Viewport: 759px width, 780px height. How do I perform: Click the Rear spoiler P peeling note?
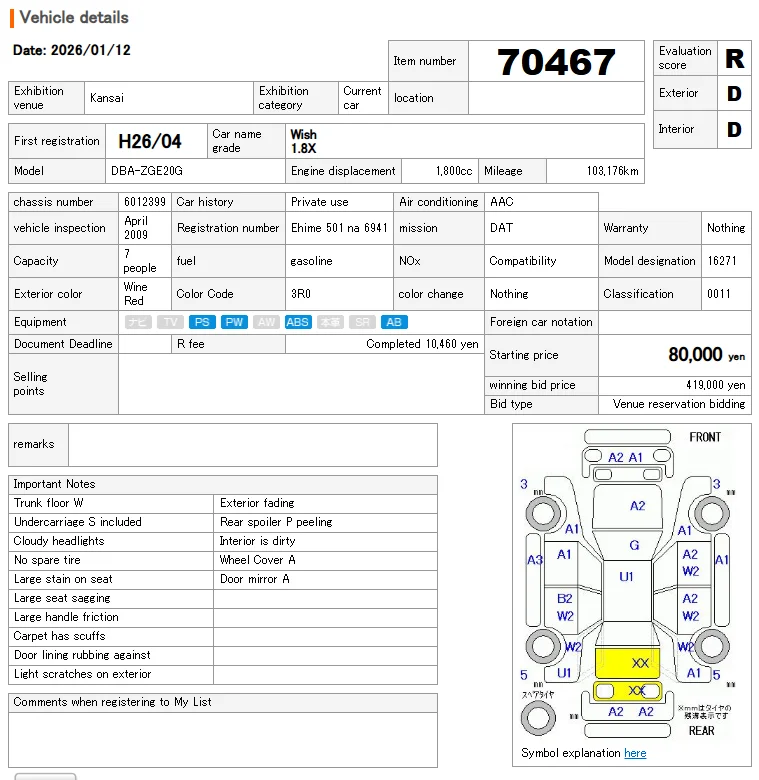coord(276,522)
